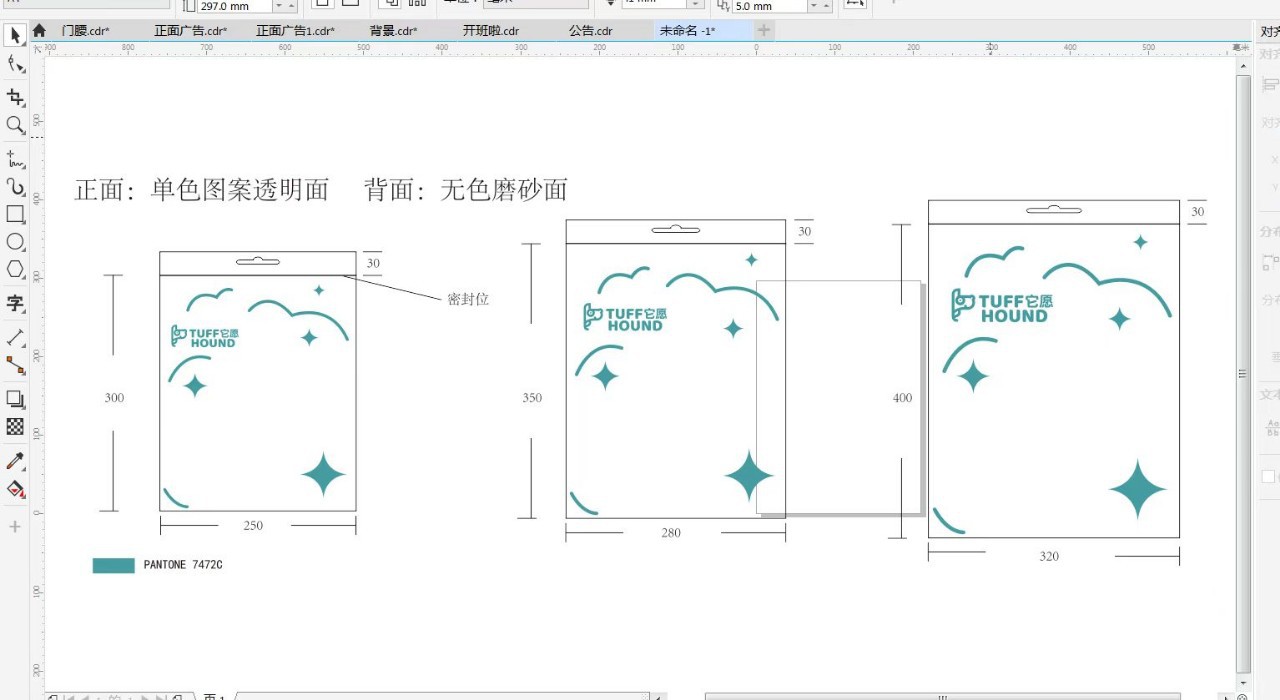Screen dimensions: 1280x700
Task: Select the Color Eyedropper tool
Action: point(15,461)
